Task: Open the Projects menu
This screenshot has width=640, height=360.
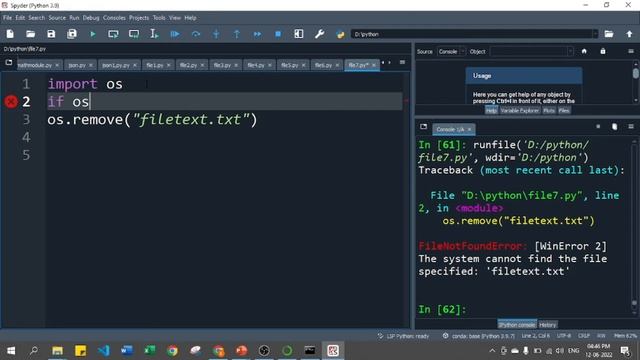Action: pos(139,18)
